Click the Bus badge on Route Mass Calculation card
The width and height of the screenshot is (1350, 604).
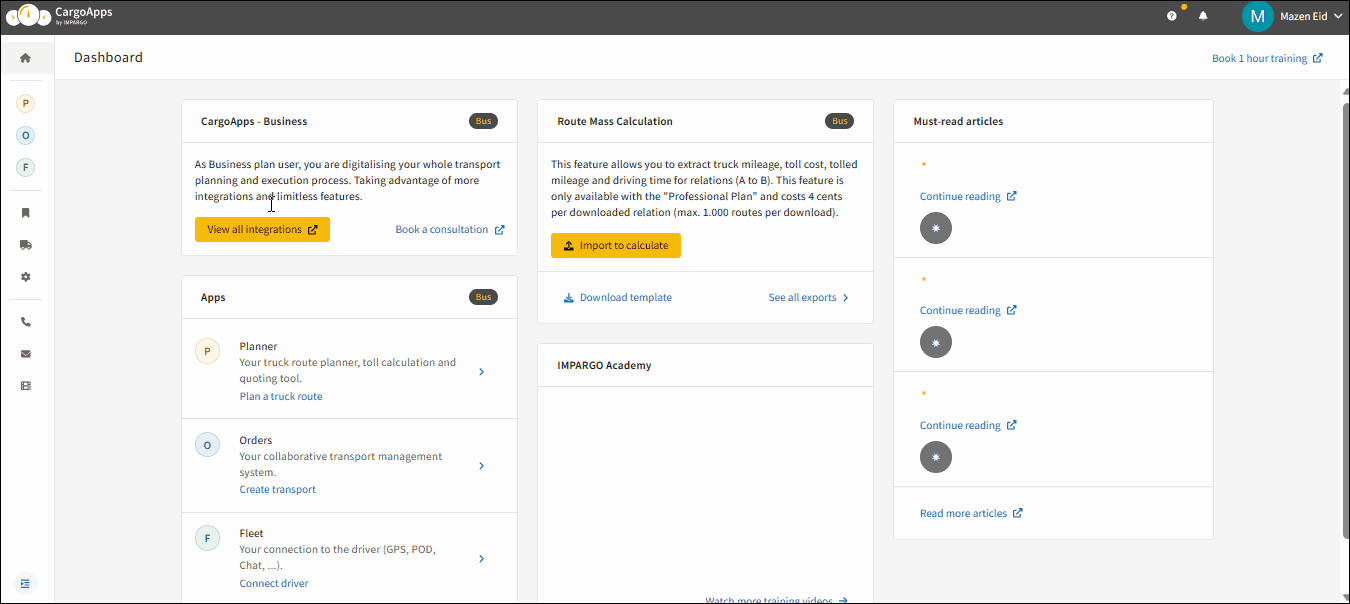click(x=840, y=121)
